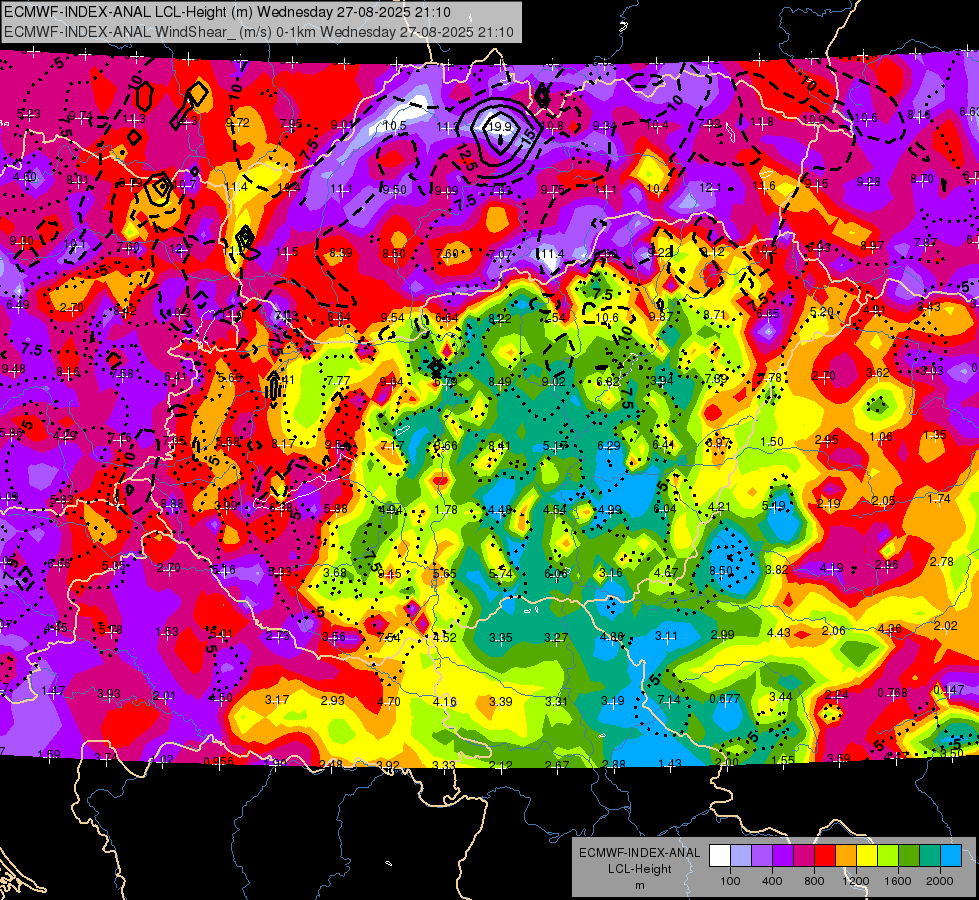Click the map value 6.04

tap(664, 508)
